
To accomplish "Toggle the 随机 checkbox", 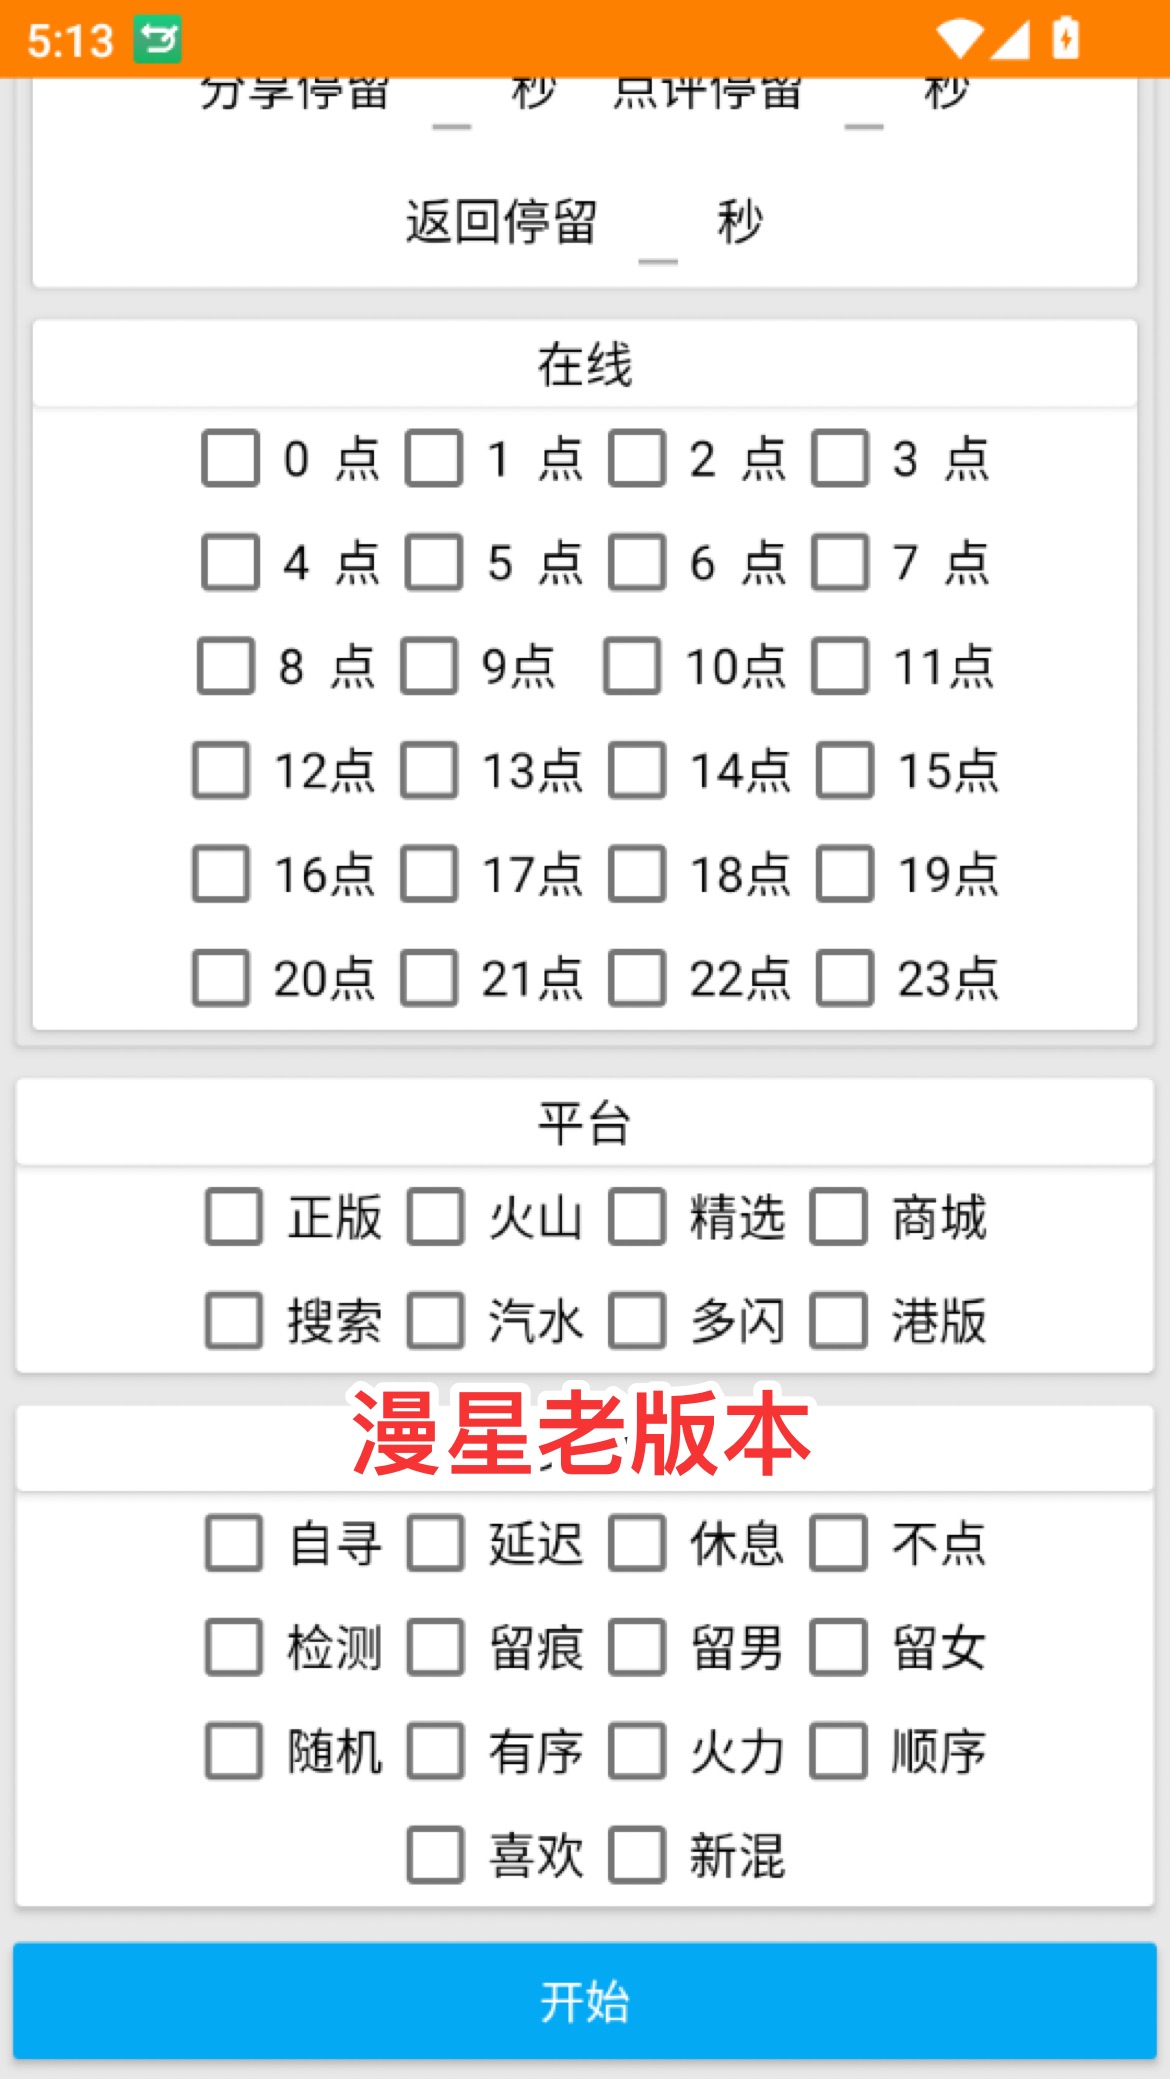I will (234, 1751).
